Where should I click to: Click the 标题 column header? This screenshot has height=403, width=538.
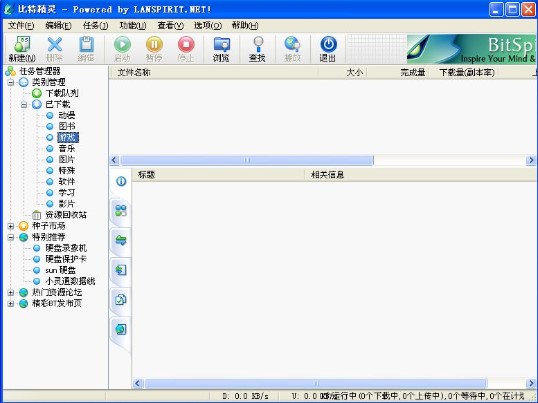(x=218, y=175)
